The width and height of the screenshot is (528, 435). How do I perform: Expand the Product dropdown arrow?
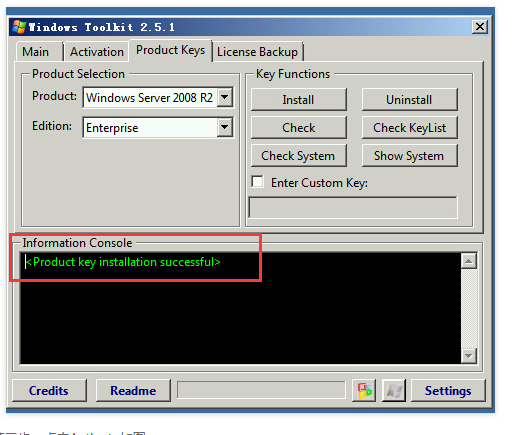pyautogui.click(x=225, y=97)
